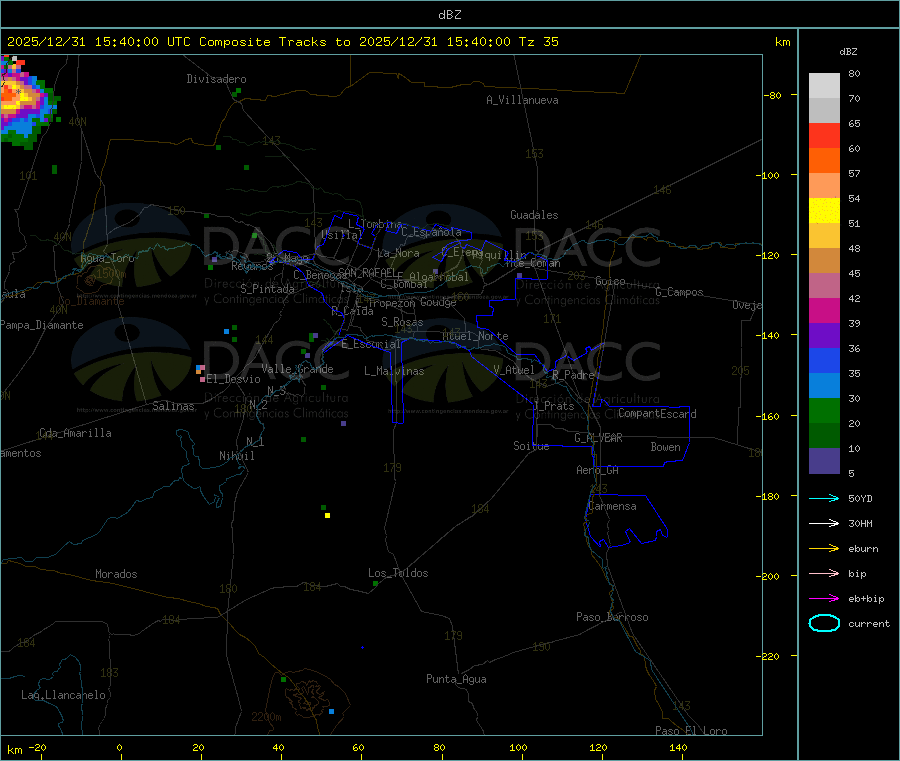Click the timestamp header text line
The image size is (900, 761).
(282, 42)
